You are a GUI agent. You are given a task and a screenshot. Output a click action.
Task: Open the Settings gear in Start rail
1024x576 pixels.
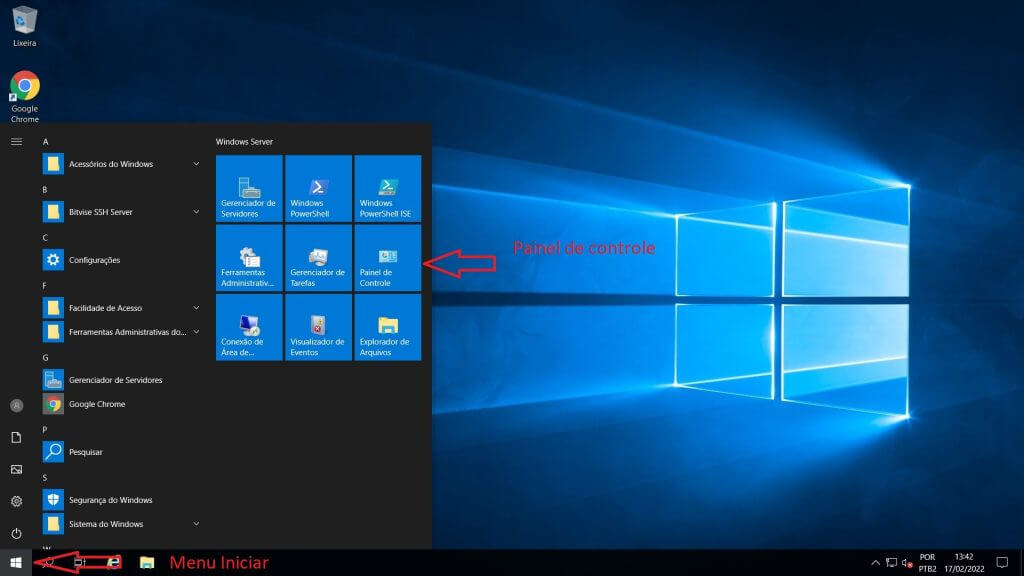[x=16, y=502]
